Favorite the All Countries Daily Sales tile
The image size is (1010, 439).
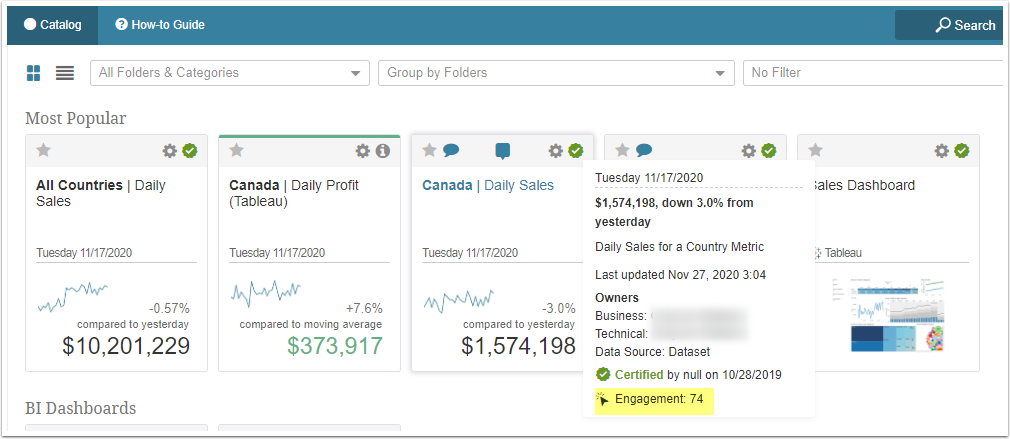point(43,151)
